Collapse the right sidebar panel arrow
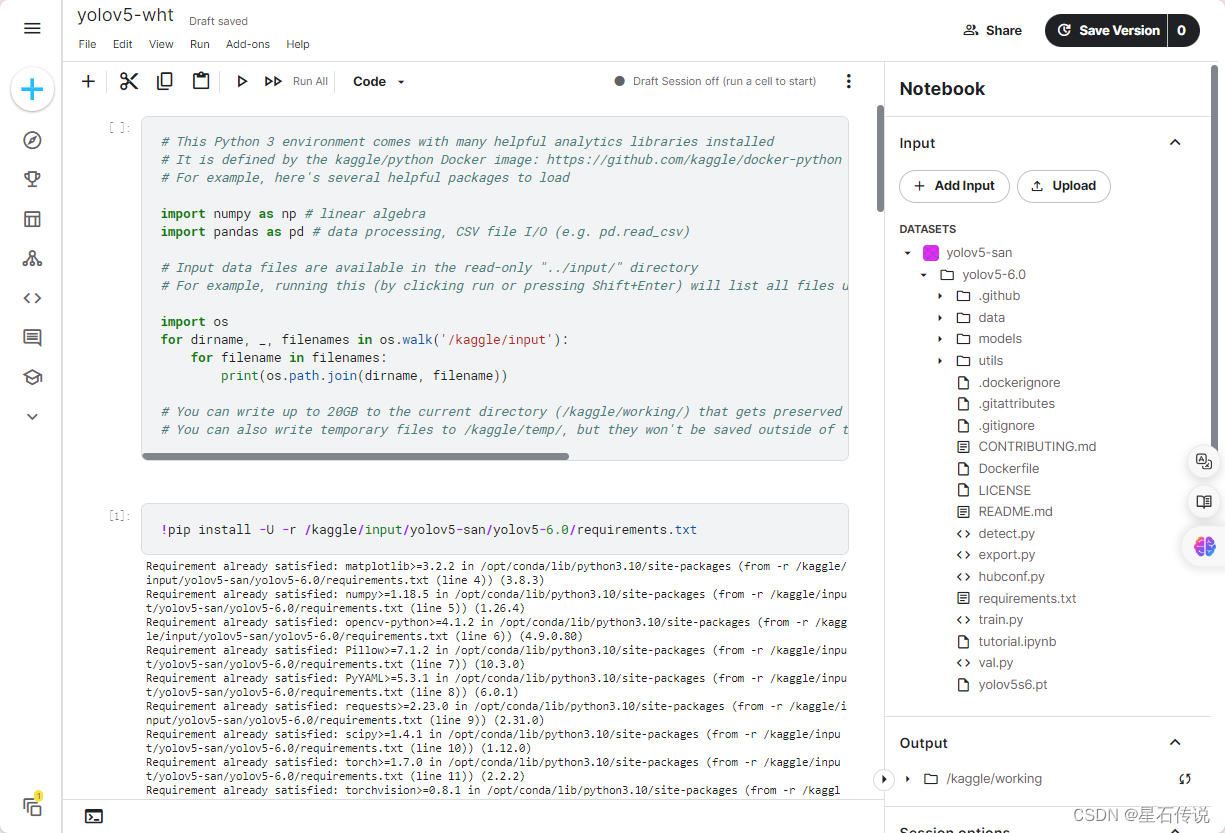1225x833 pixels. click(x=884, y=778)
